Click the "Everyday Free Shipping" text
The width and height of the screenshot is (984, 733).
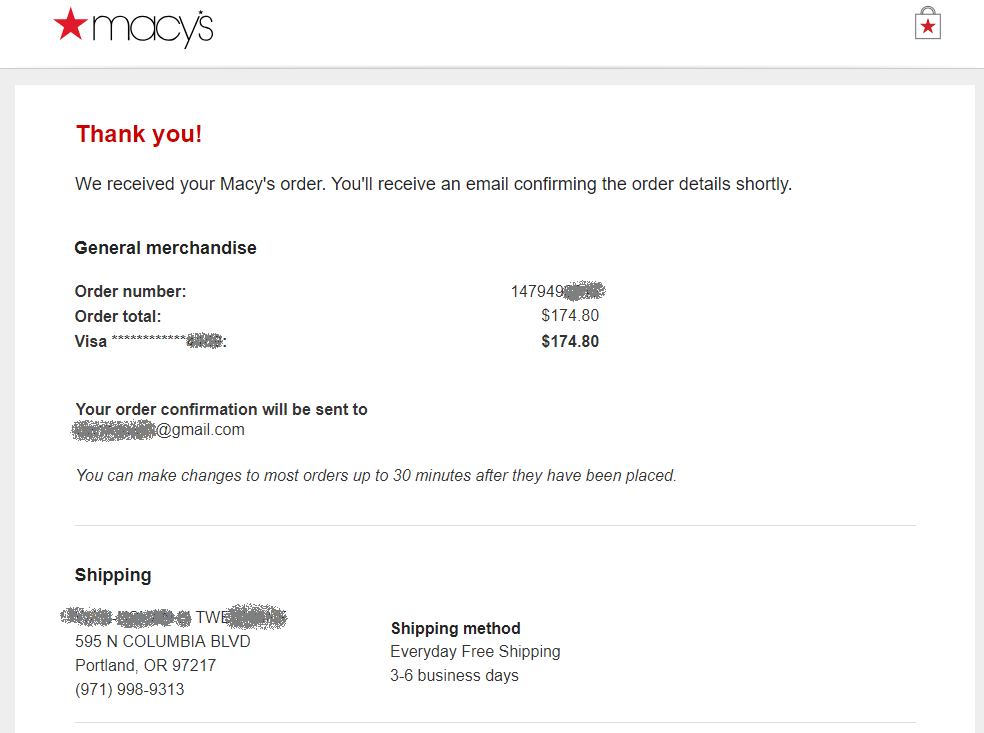tap(475, 652)
